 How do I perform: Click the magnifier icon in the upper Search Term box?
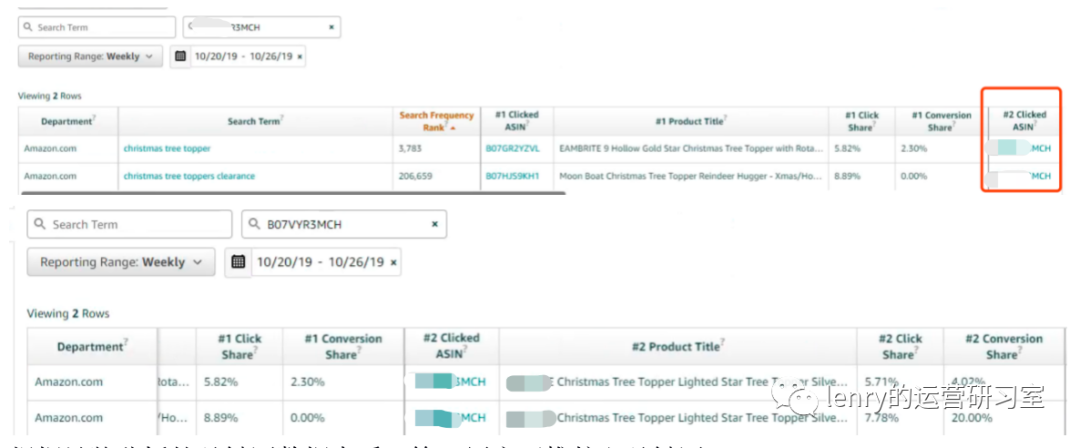pyautogui.click(x=27, y=28)
